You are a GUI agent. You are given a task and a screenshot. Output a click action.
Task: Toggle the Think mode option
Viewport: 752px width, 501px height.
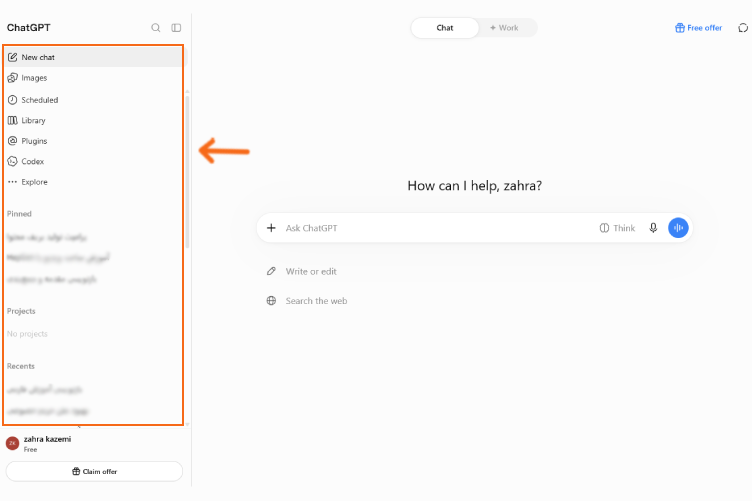coord(617,228)
